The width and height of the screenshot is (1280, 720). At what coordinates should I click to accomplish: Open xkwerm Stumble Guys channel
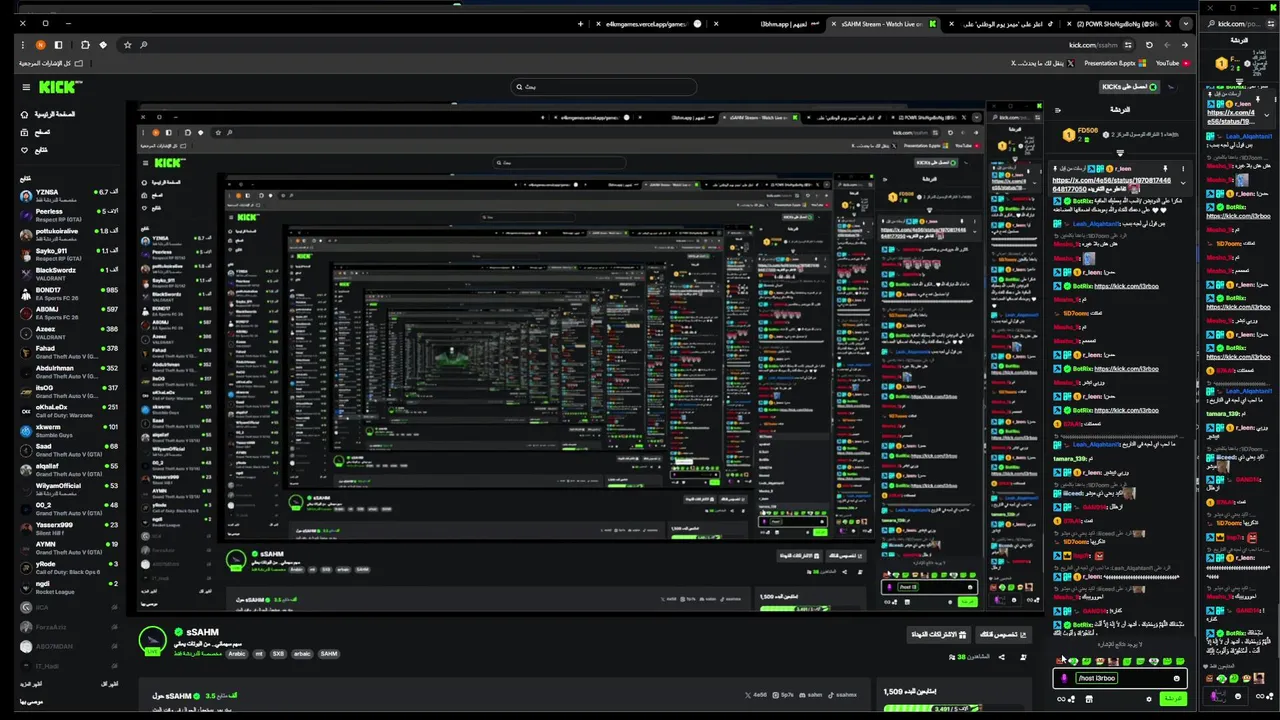click(x=68, y=430)
